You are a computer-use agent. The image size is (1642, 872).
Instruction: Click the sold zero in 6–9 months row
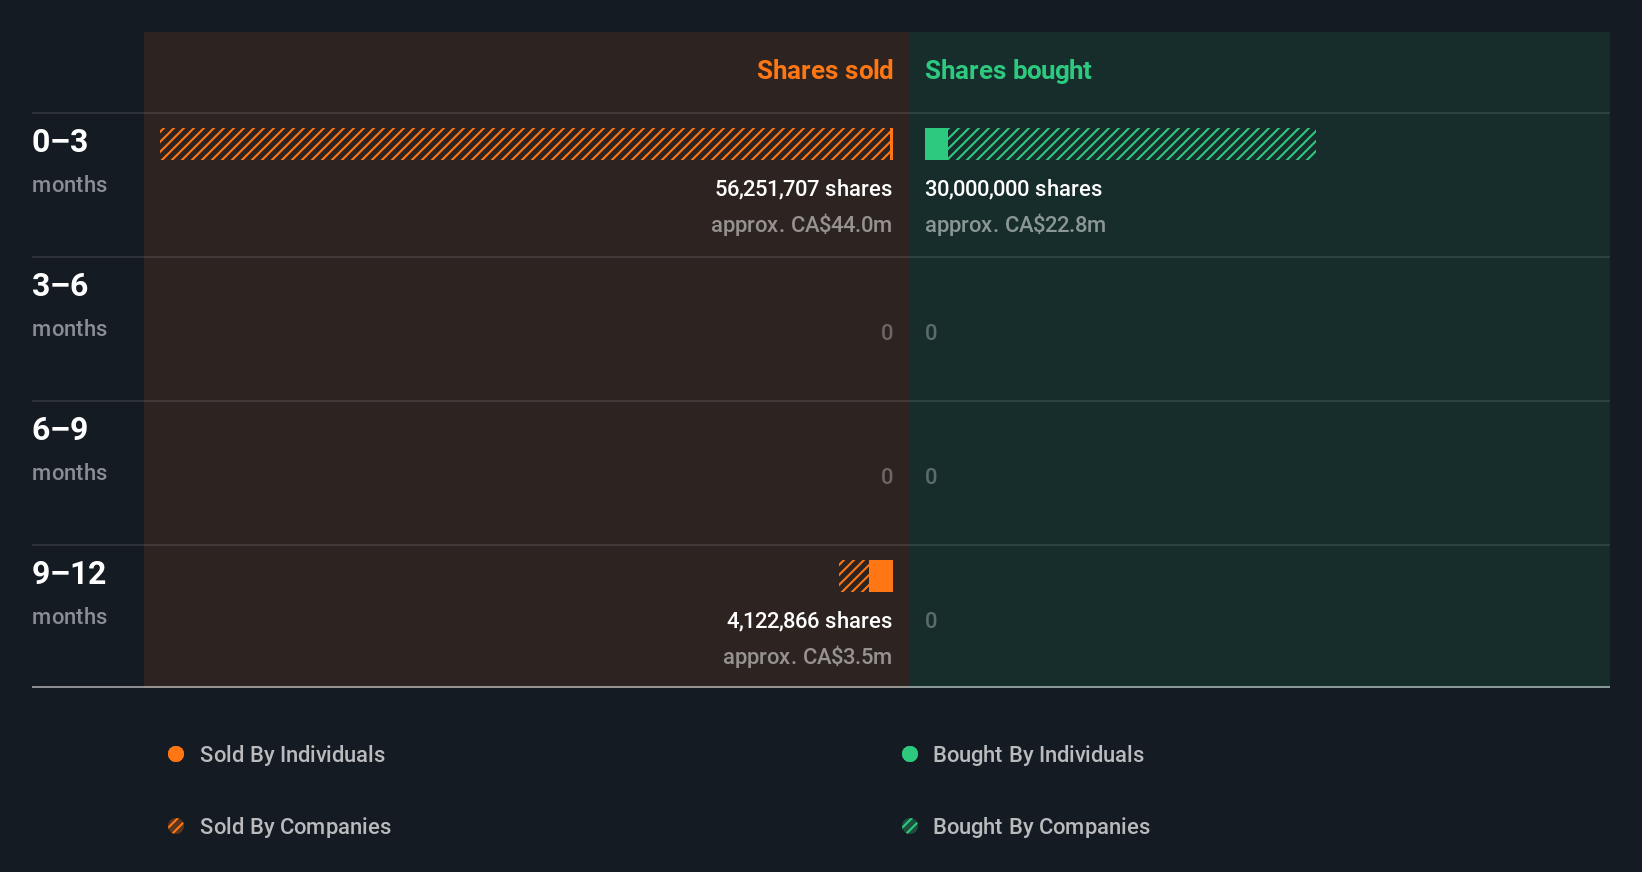click(887, 477)
